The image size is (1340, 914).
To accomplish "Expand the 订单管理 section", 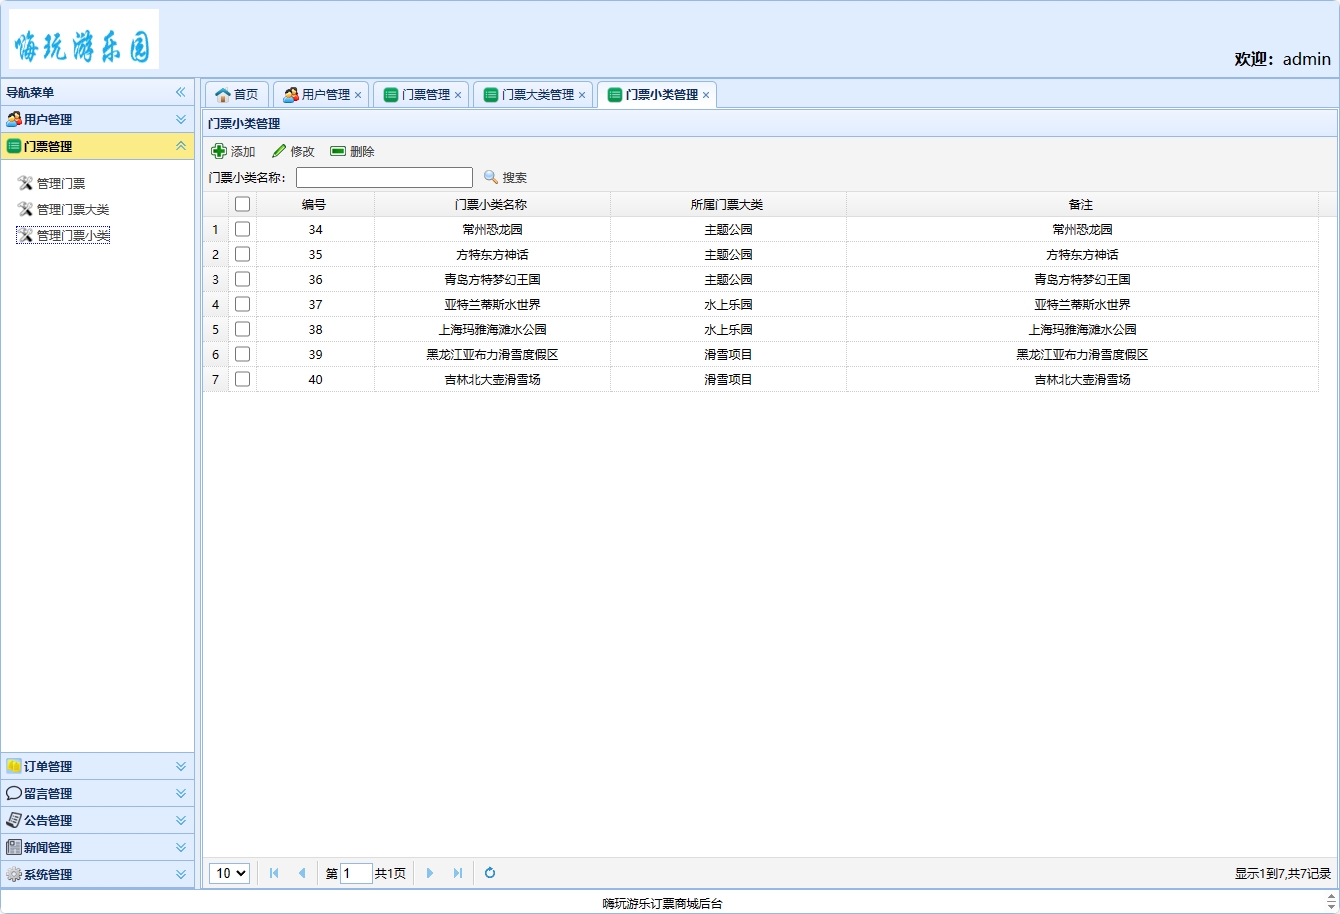I will [97, 766].
